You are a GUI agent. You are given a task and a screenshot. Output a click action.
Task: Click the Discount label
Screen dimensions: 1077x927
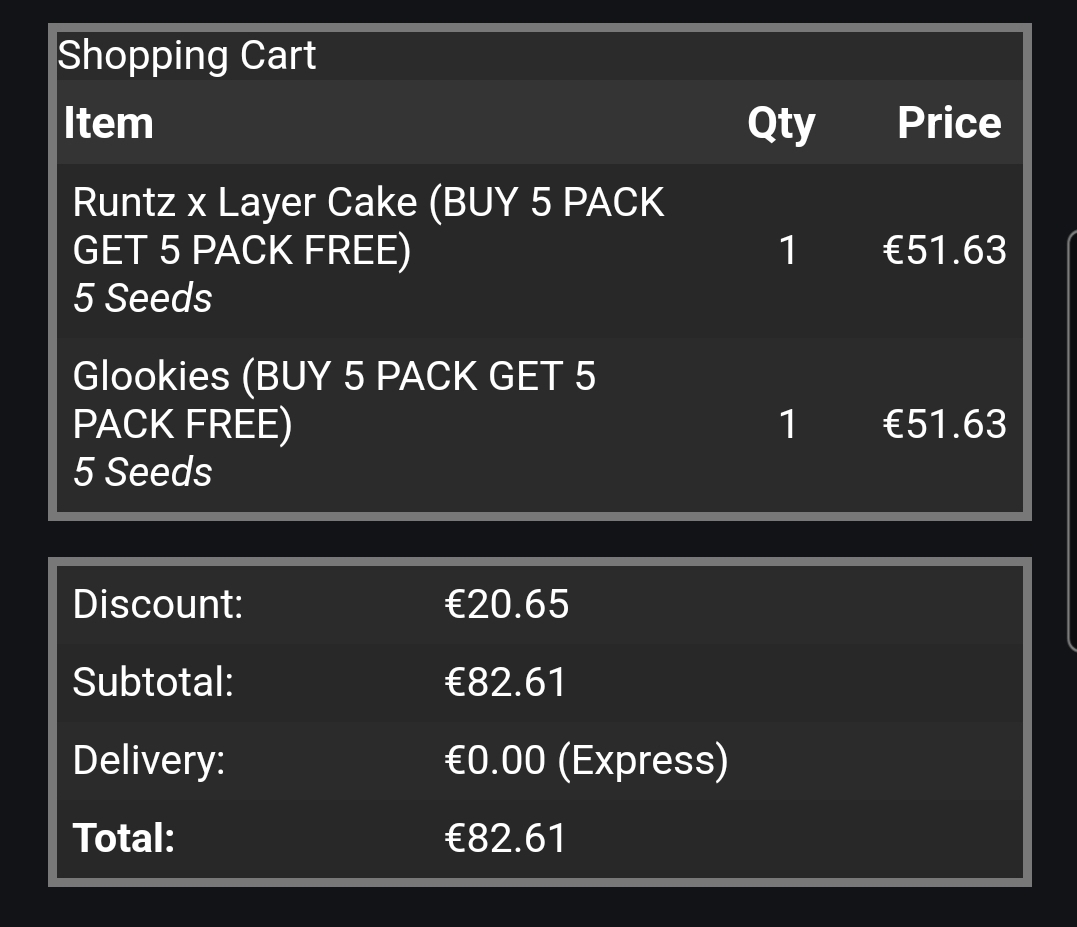coord(158,604)
